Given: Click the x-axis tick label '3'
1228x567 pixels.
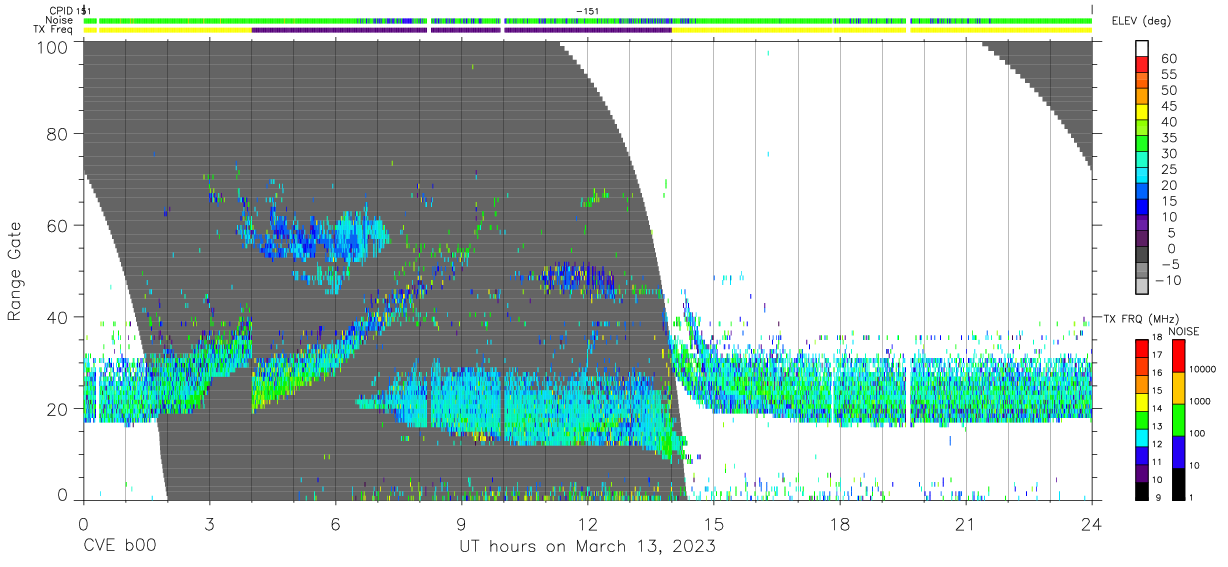Looking at the screenshot, I should click(x=209, y=524).
